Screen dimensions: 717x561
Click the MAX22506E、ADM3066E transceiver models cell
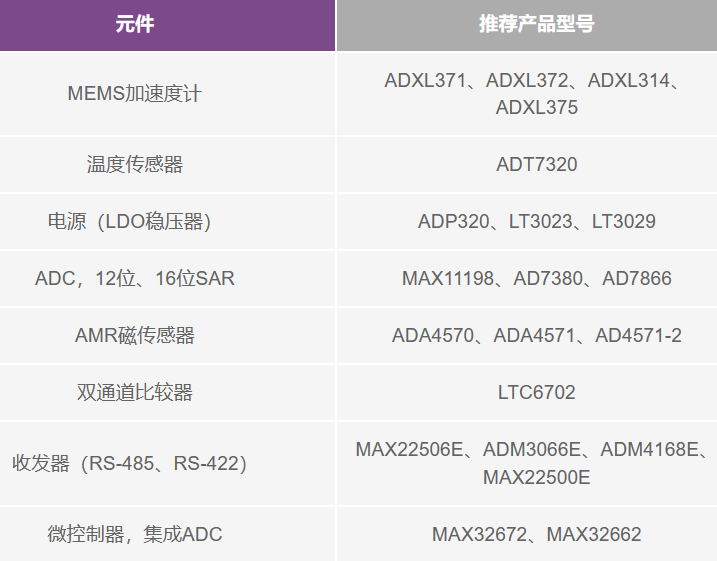pyautogui.click(x=527, y=463)
